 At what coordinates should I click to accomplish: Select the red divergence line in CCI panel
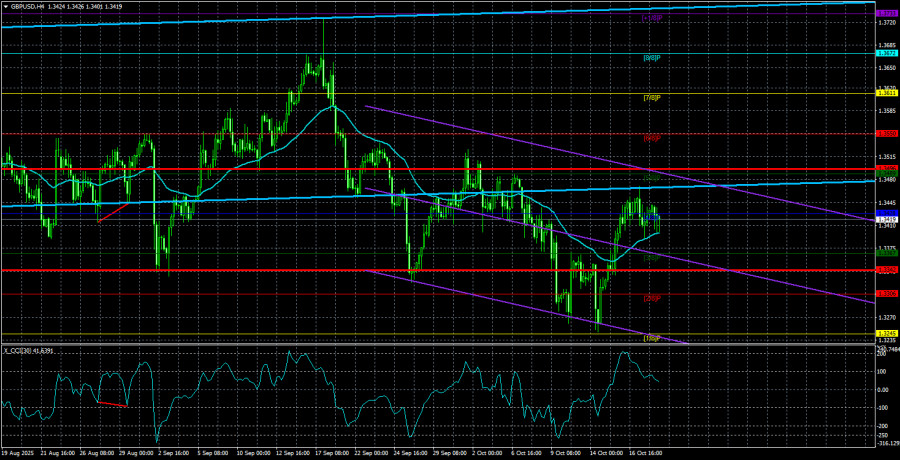[112, 403]
